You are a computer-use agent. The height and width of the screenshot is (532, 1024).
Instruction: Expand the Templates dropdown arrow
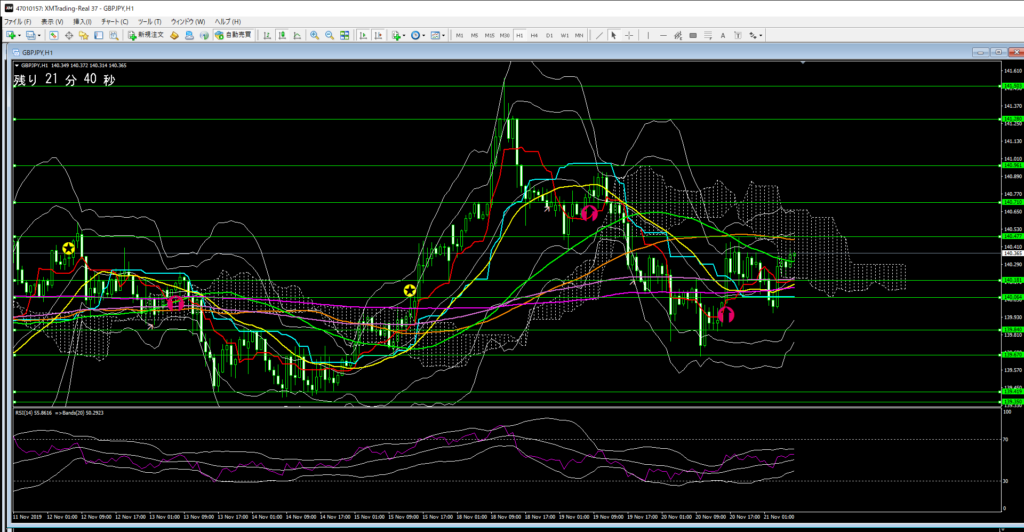tap(443, 35)
